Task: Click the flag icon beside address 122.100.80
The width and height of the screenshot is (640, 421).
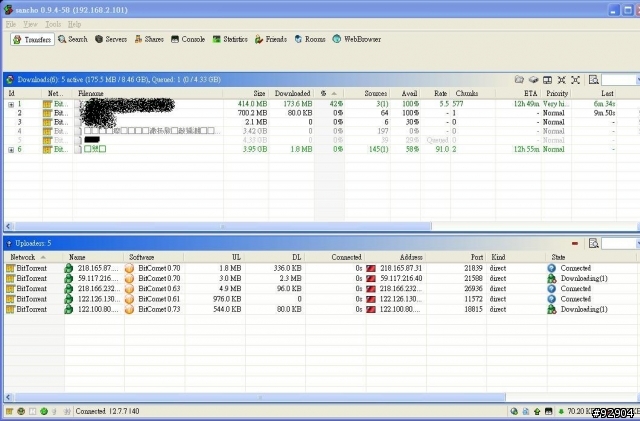Action: point(371,310)
